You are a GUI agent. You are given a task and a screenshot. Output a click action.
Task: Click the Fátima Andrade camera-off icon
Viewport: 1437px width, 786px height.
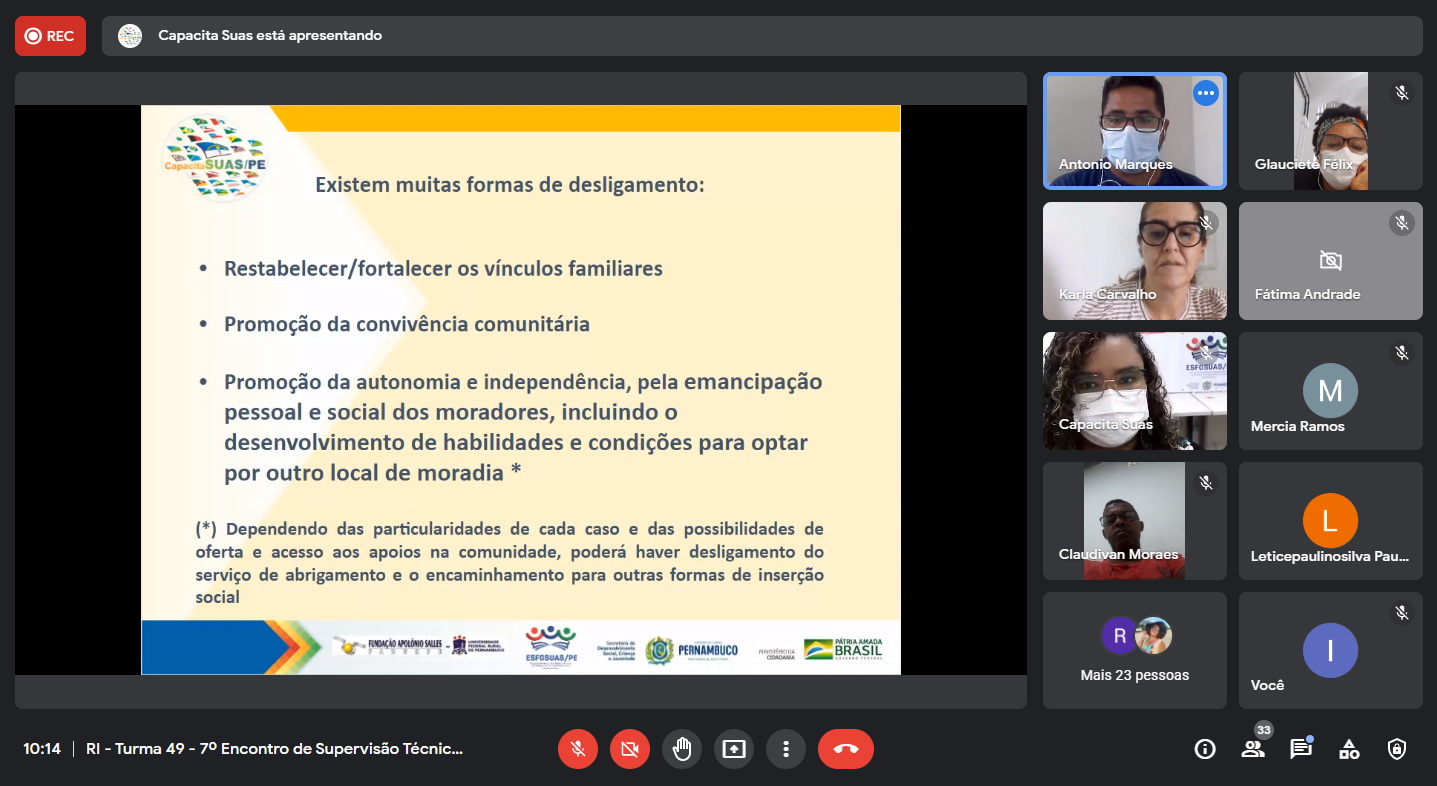coord(1330,261)
